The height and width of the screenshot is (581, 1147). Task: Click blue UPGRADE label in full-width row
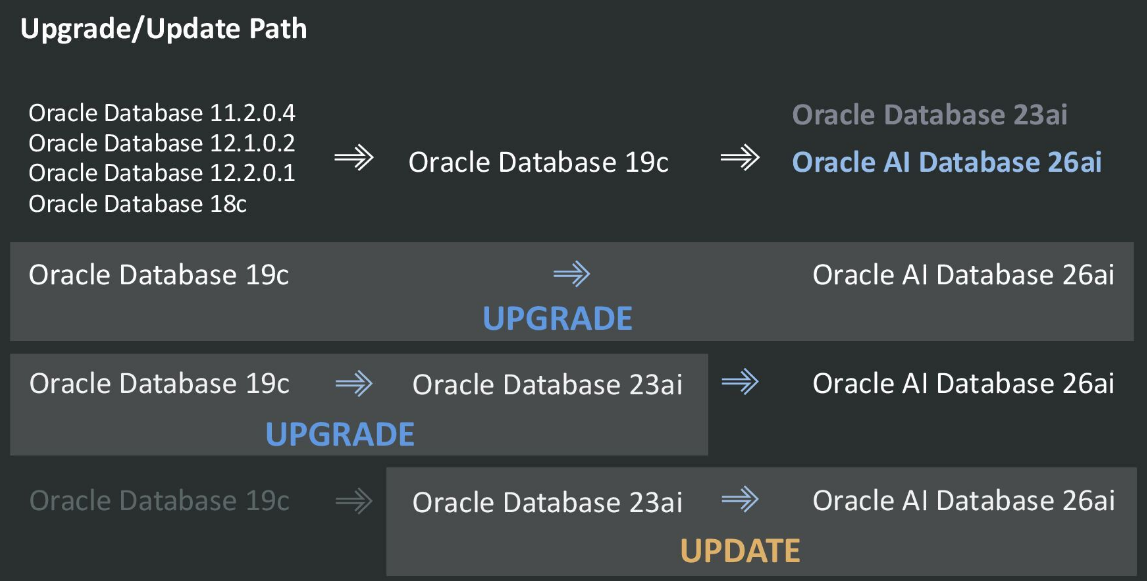[557, 319]
